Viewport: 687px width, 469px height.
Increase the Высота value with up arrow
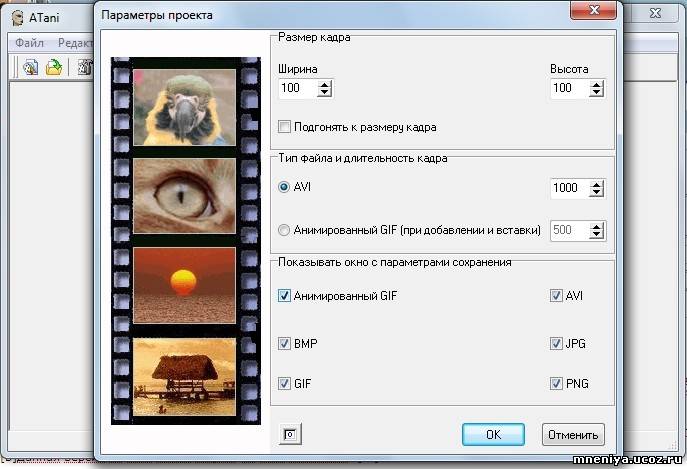click(x=596, y=84)
